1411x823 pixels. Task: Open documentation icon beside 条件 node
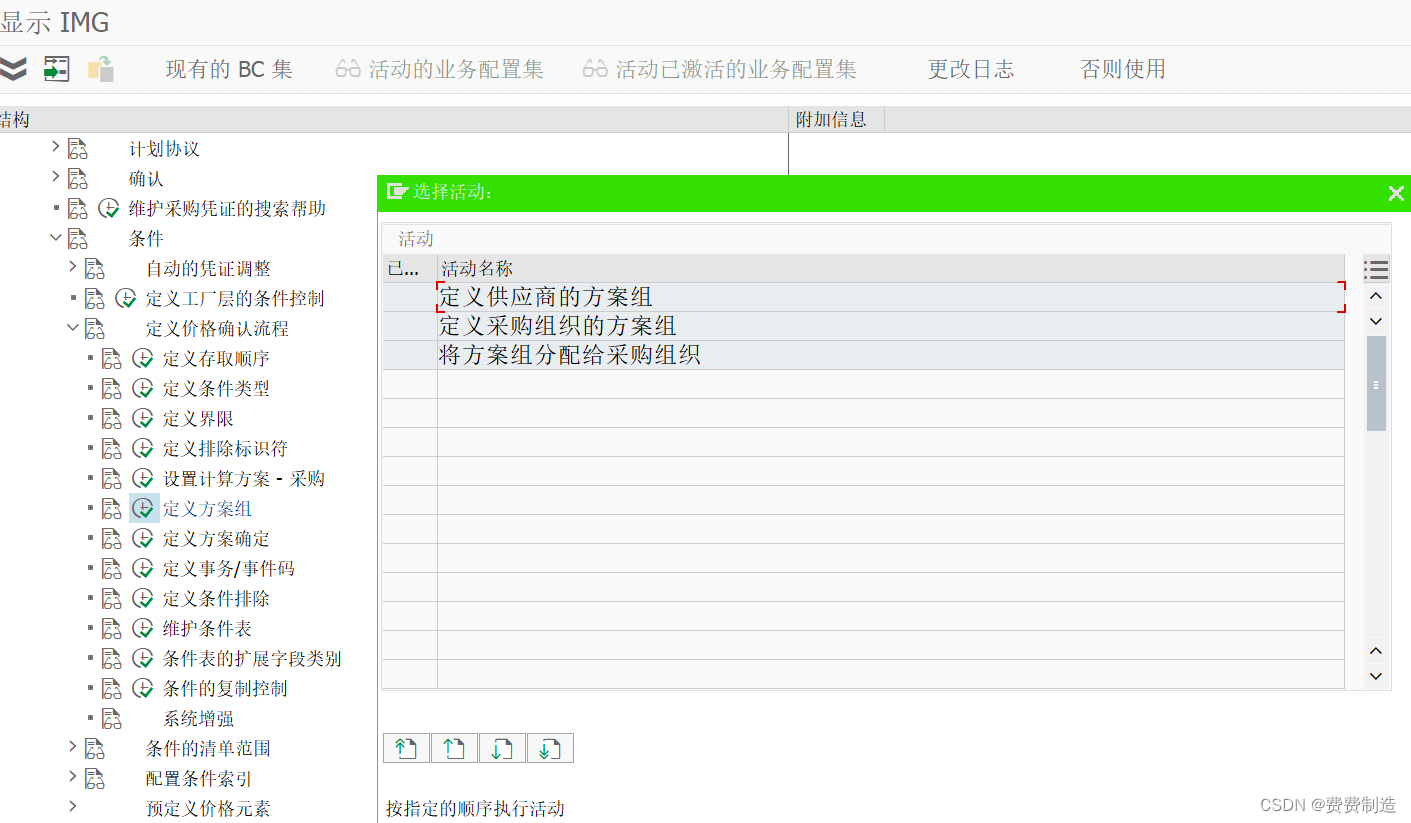[78, 239]
